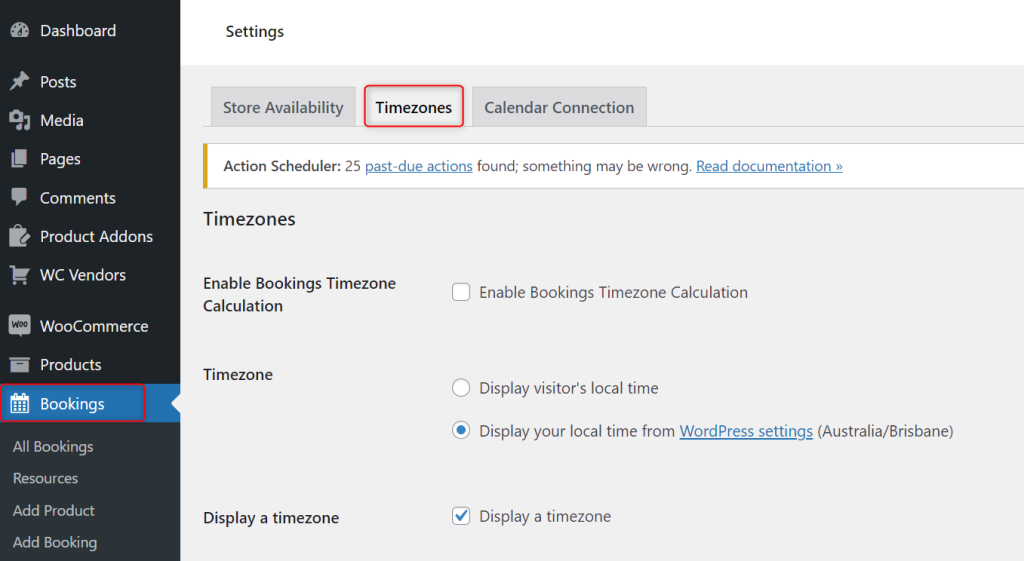The width and height of the screenshot is (1024, 561).
Task: Enable Bookings Timezone Calculation checkbox
Action: 461,293
